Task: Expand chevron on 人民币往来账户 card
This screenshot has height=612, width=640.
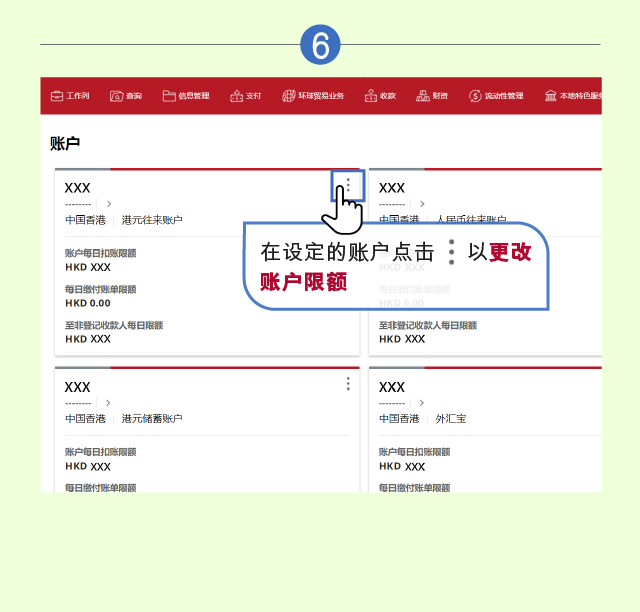Action: point(423,204)
